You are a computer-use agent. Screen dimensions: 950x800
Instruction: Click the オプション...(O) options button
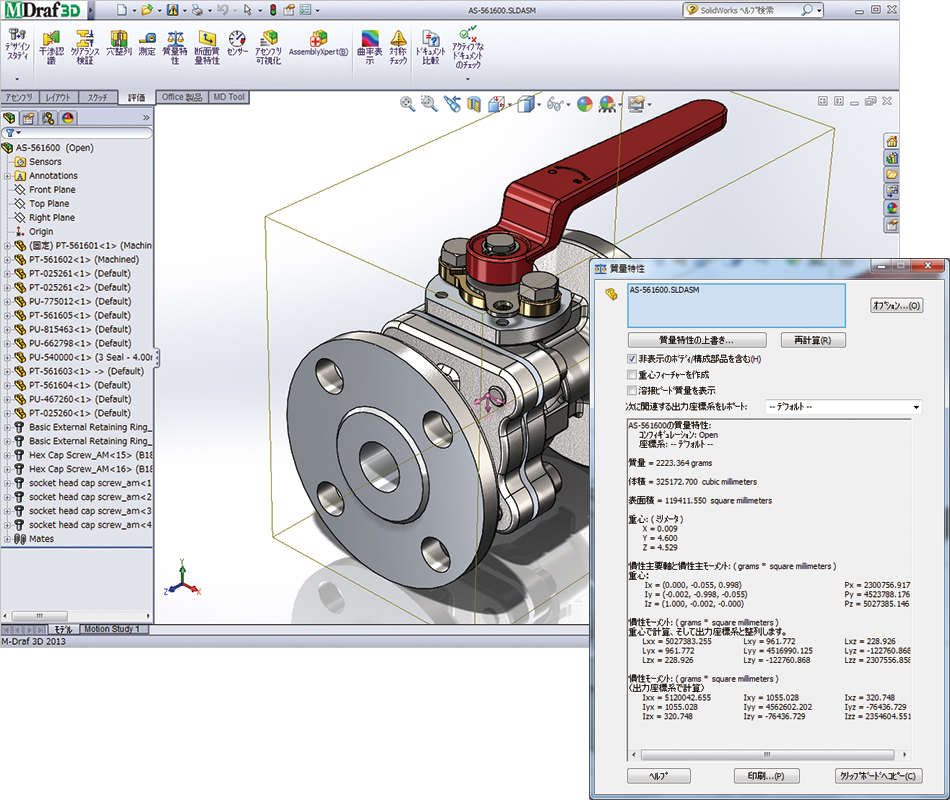pos(896,305)
